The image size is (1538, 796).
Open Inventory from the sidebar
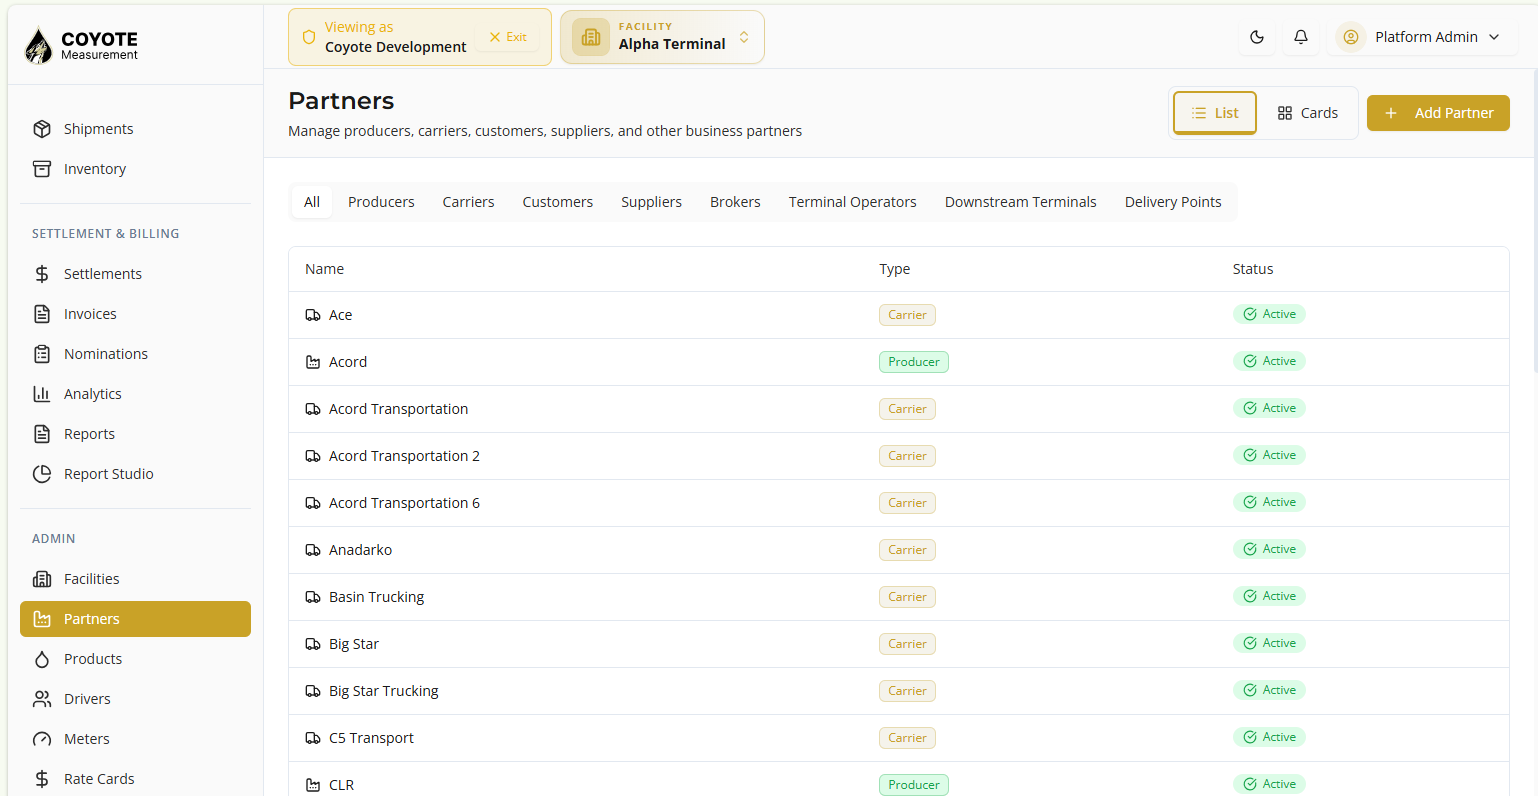click(x=135, y=169)
